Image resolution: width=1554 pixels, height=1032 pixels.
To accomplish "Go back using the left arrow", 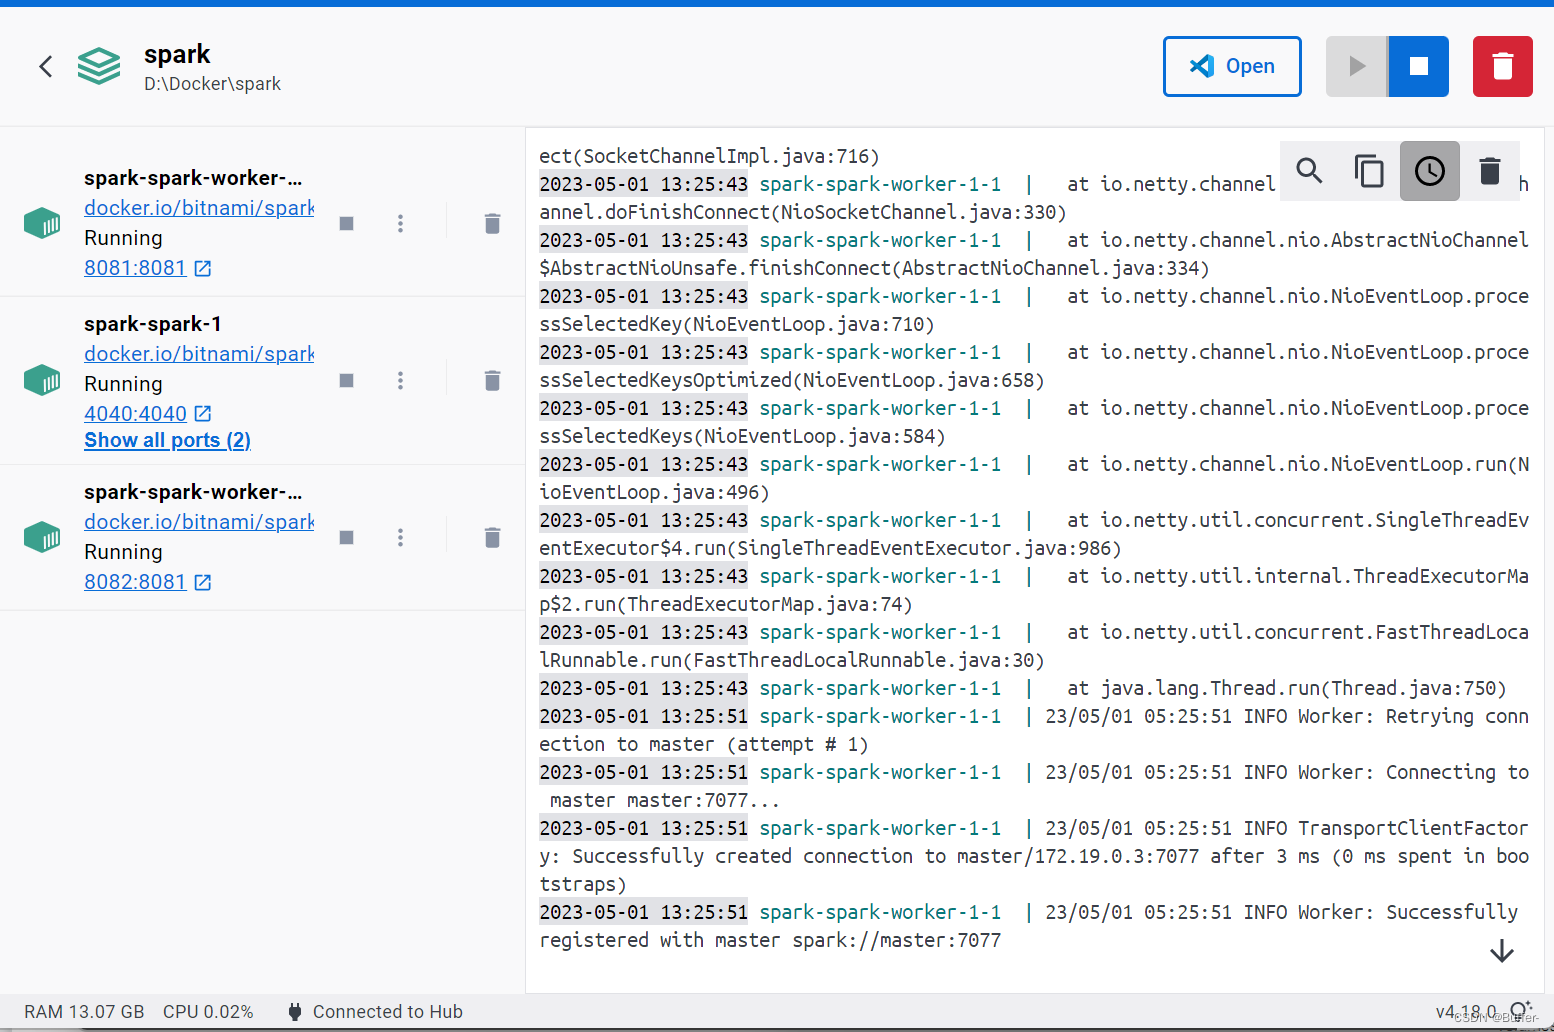I will coord(46,67).
